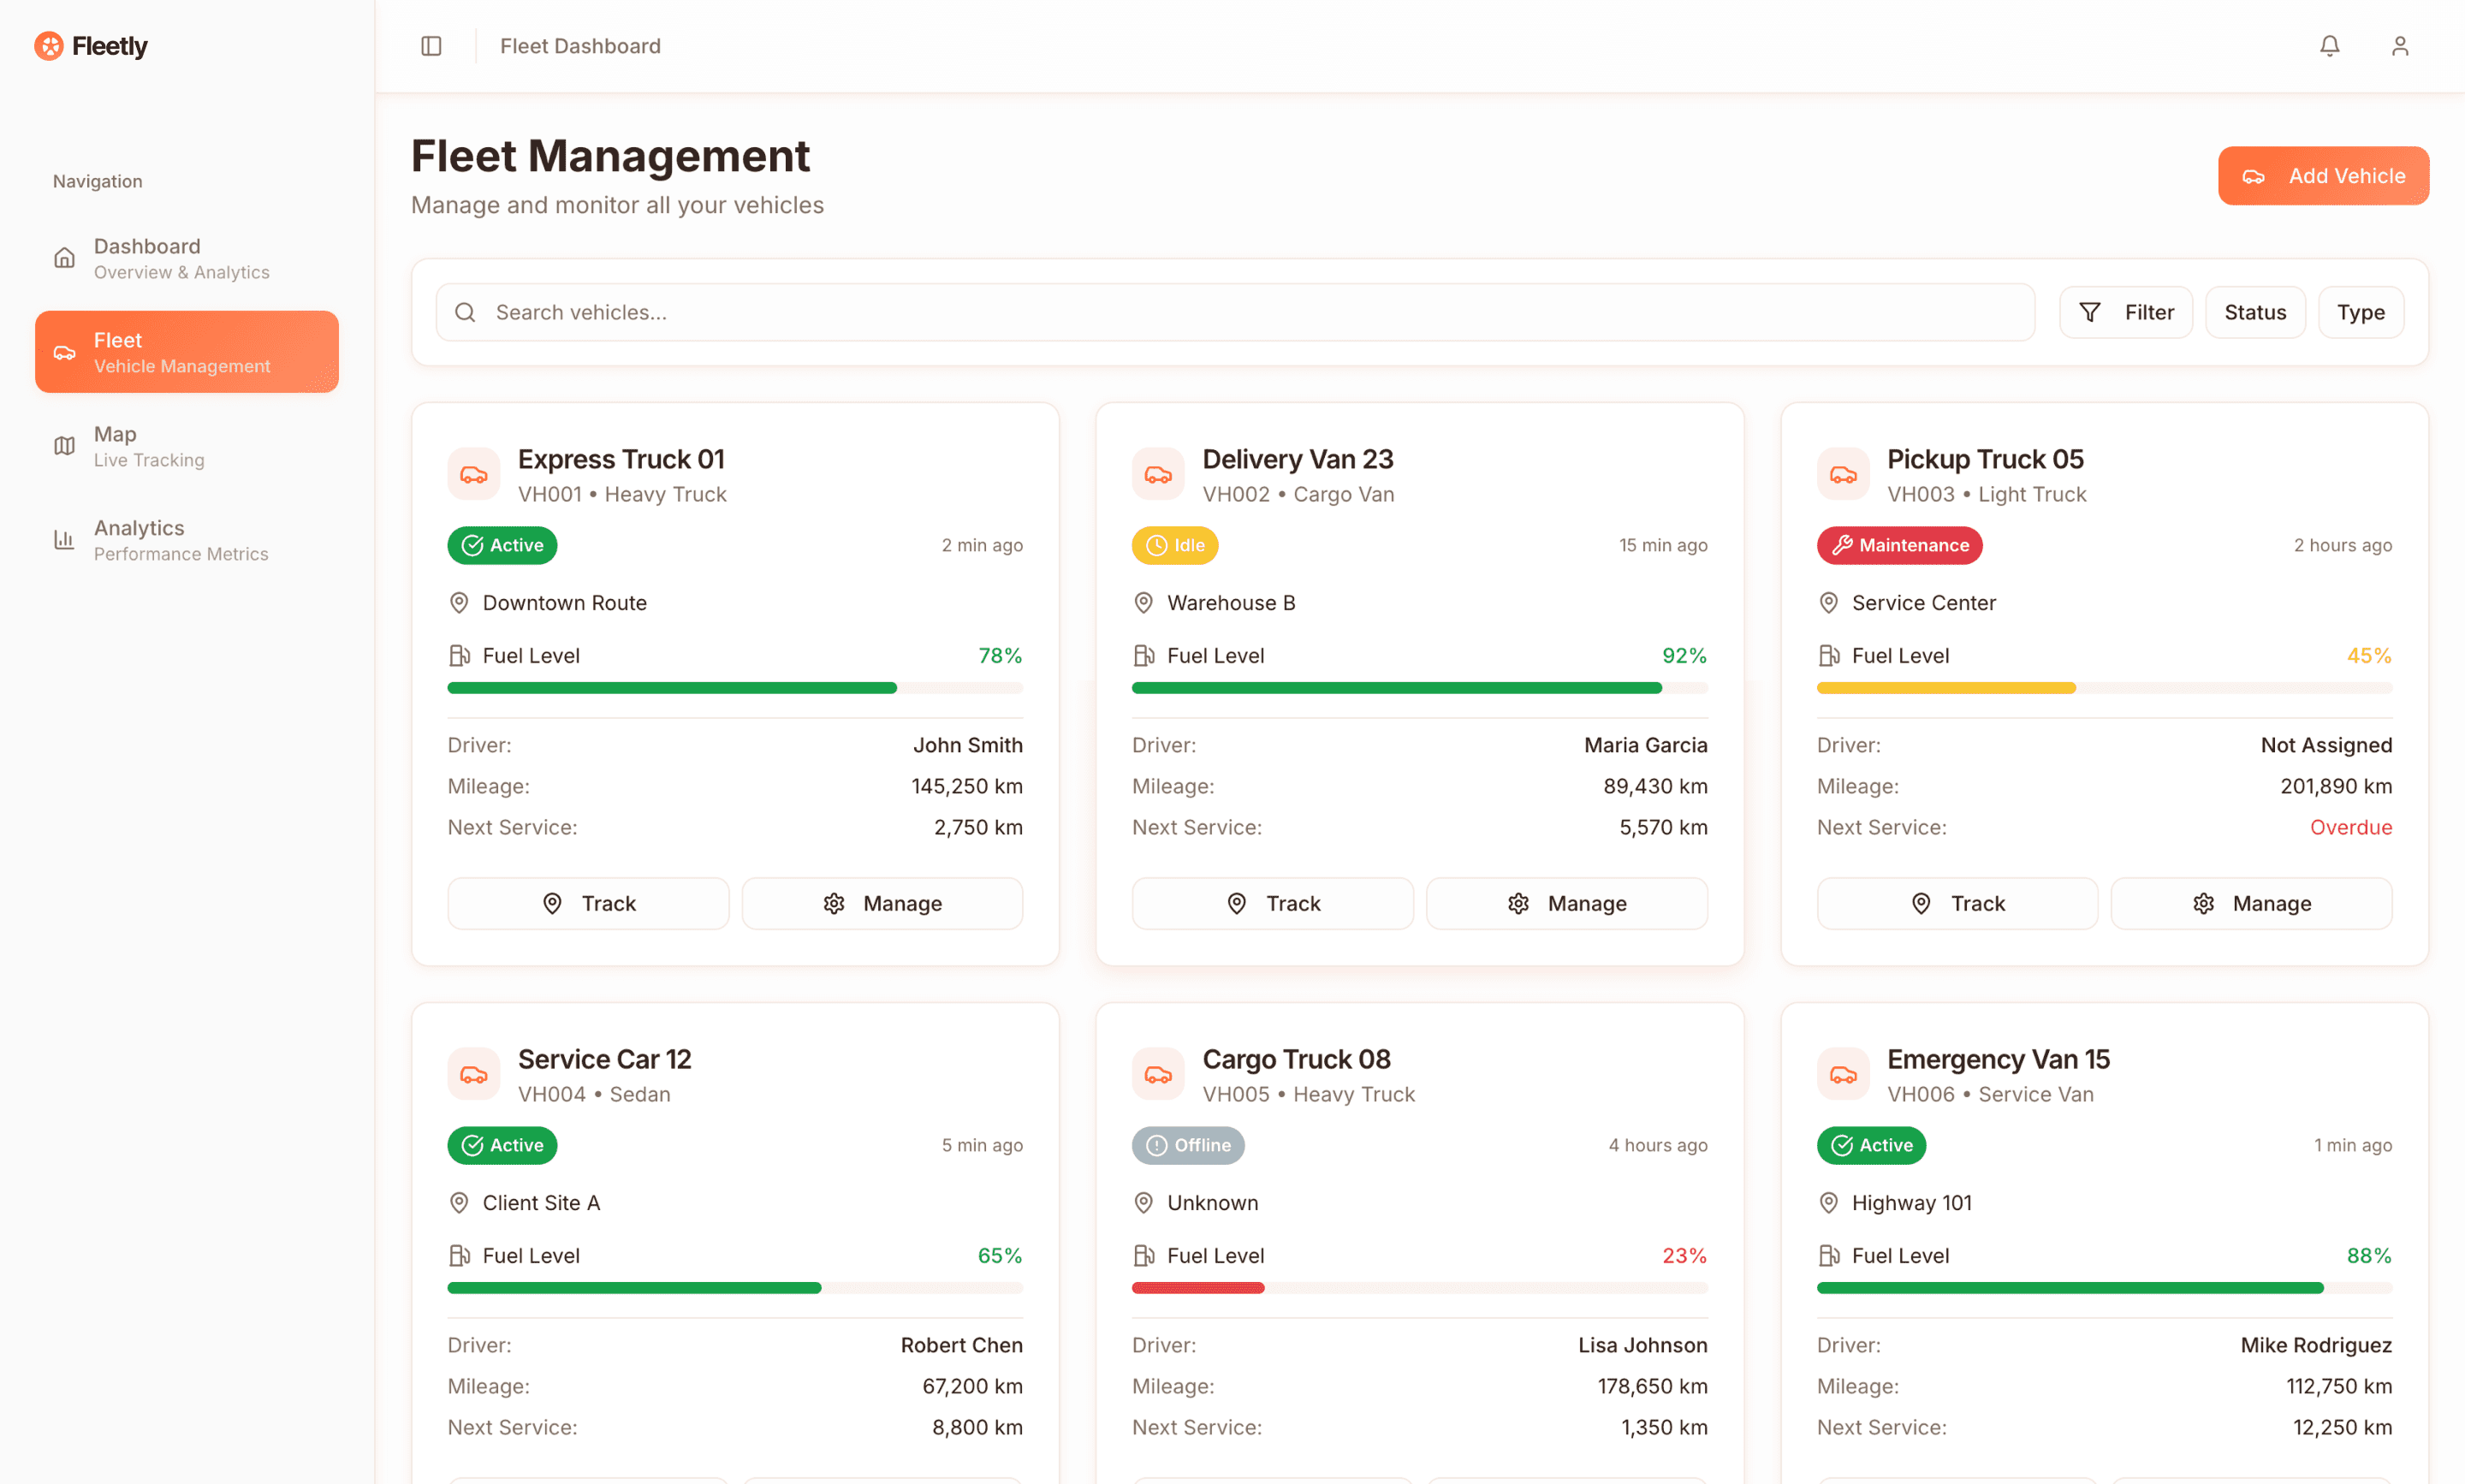2465x1484 pixels.
Task: Open the Status filter dropdown
Action: pos(2254,312)
